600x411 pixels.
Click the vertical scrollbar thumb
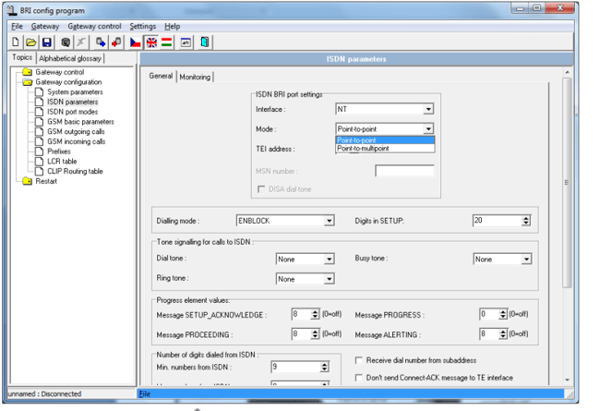567,183
